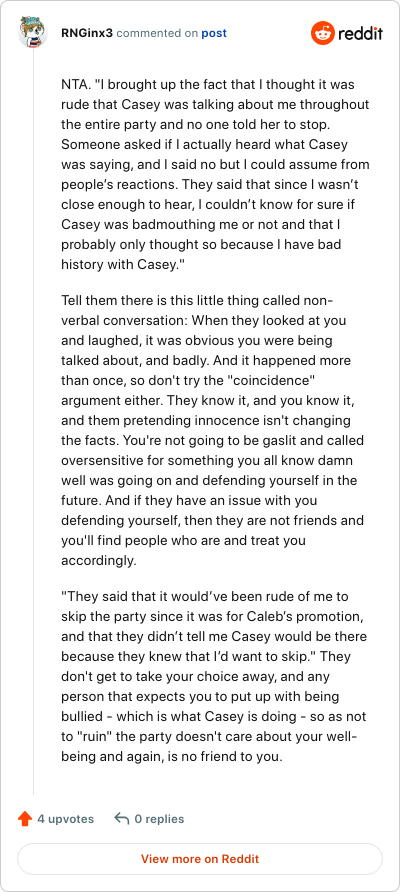Collapse the comment using the vertical thread line

(33, 421)
